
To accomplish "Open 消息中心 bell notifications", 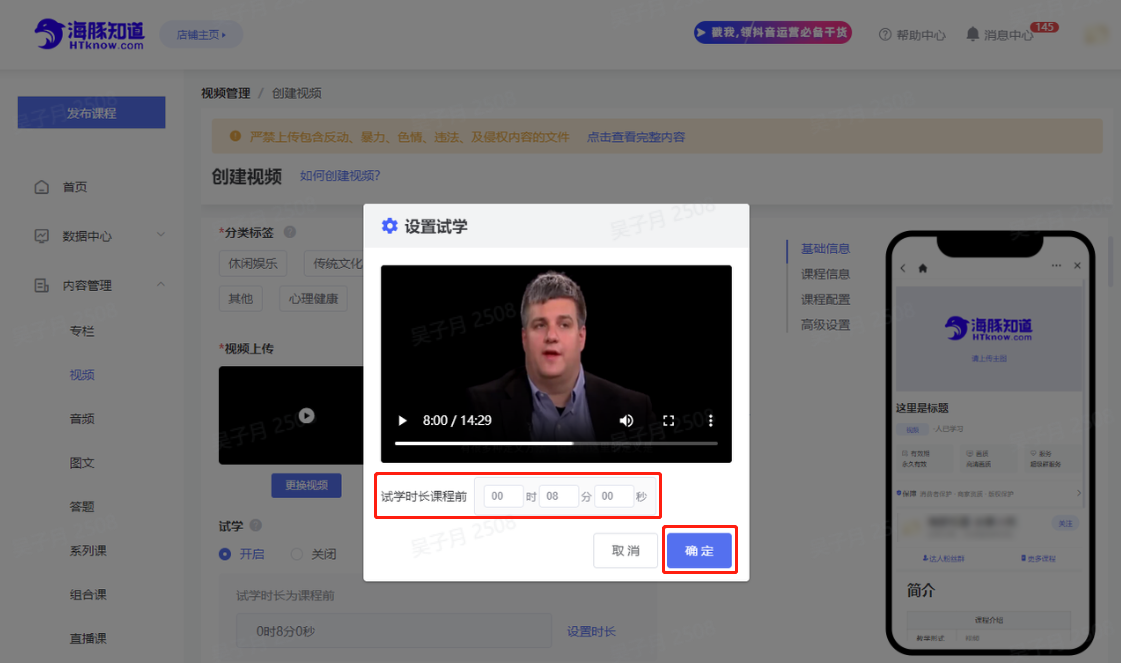I will 972,34.
